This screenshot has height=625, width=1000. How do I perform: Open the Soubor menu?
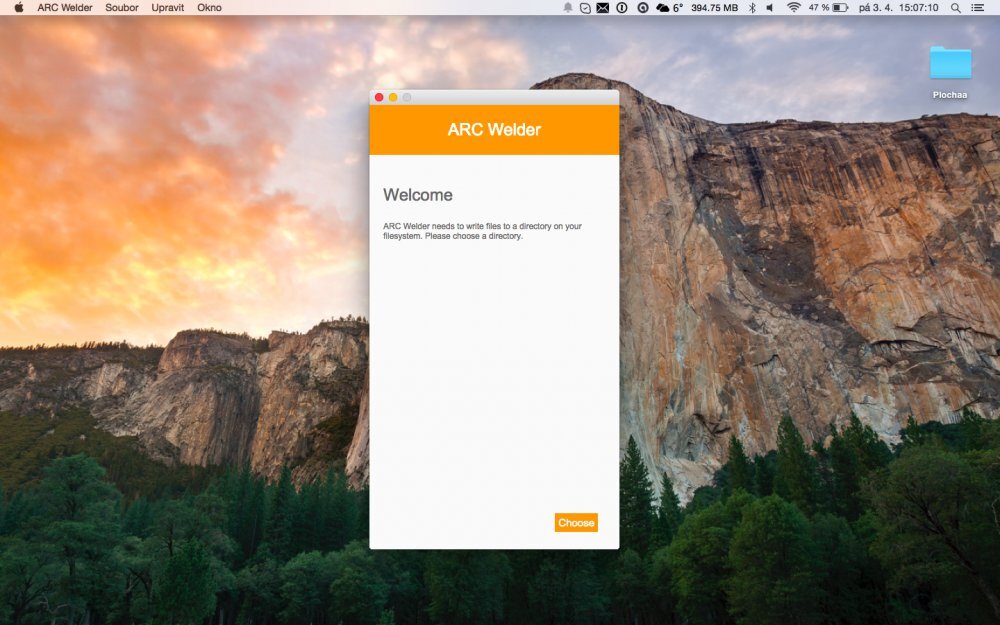coord(122,7)
